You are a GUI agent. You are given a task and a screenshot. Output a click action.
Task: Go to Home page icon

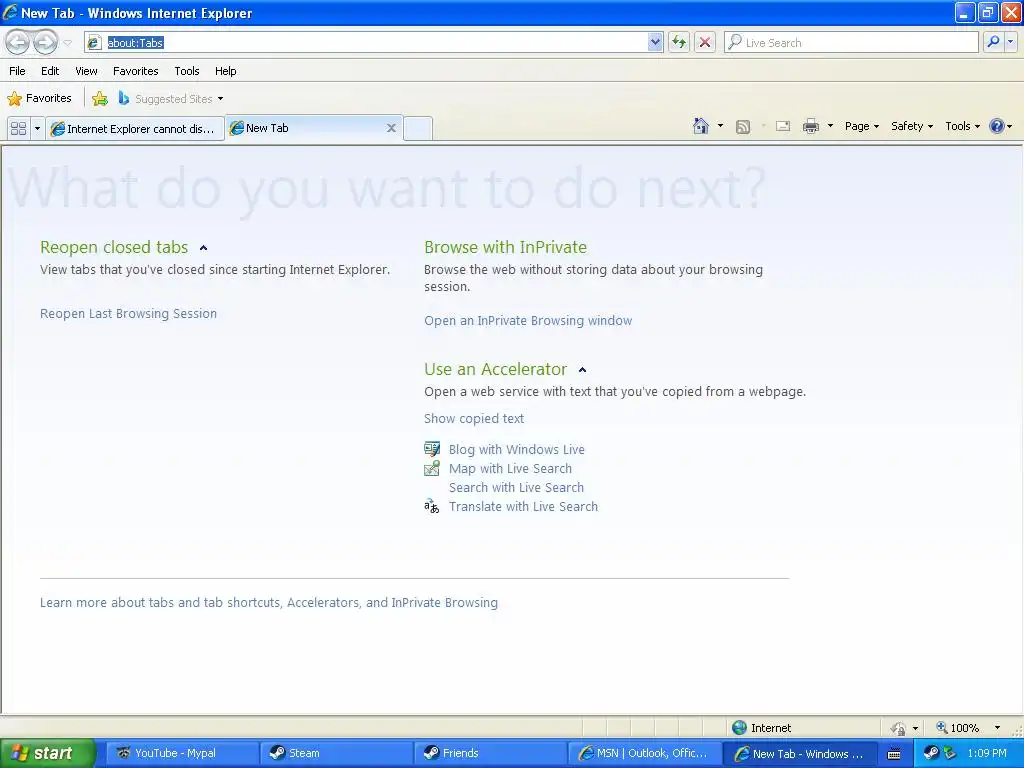[x=701, y=126]
